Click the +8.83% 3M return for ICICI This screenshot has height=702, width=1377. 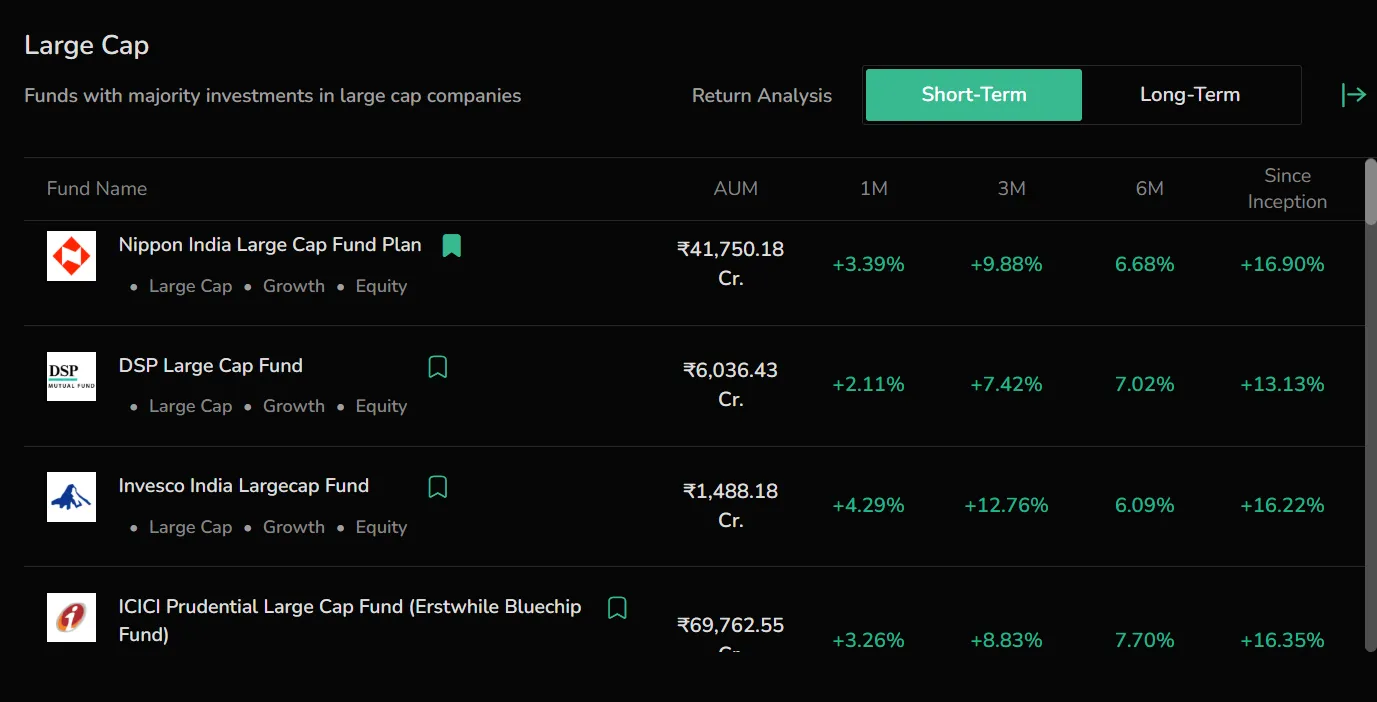click(x=1006, y=640)
